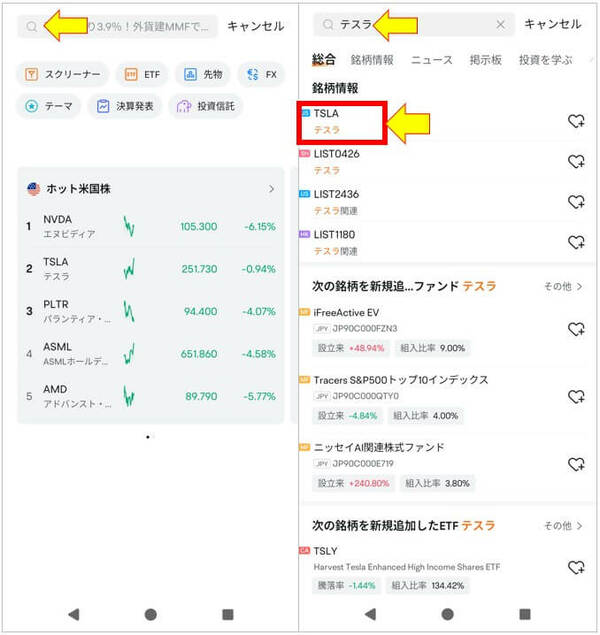Tap Android back button on right screen
The image size is (600, 635).
pos(370,614)
